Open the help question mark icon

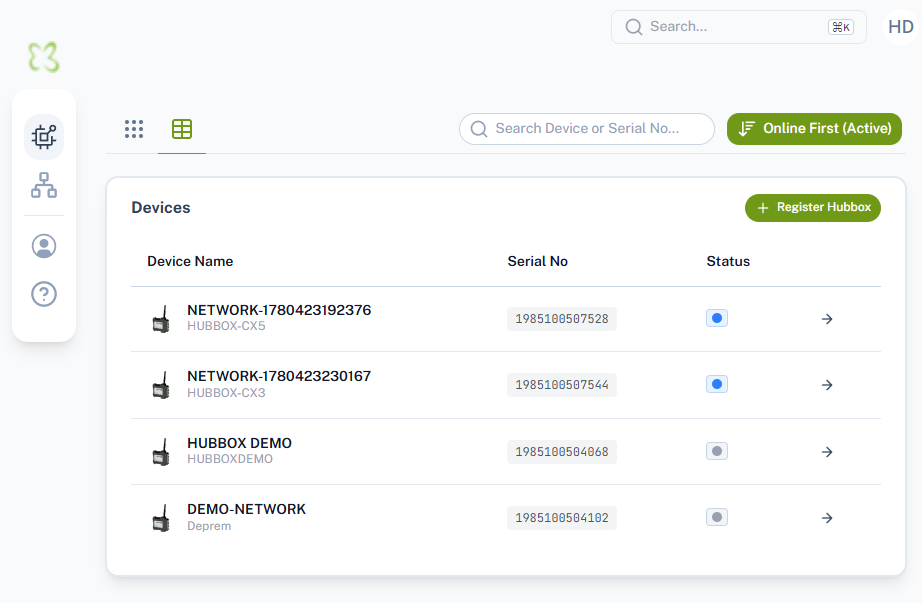[x=44, y=294]
